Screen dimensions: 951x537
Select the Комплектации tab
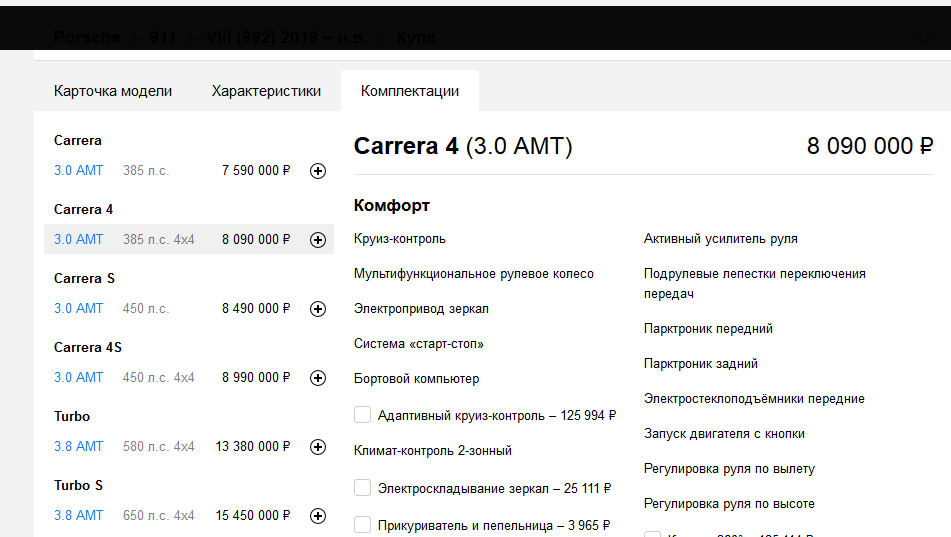[410, 91]
